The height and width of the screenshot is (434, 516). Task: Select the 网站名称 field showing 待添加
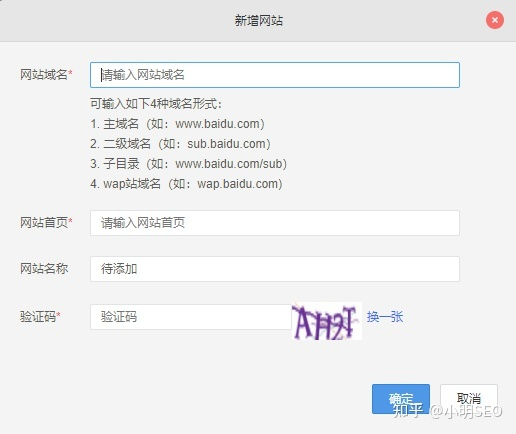[275, 269]
